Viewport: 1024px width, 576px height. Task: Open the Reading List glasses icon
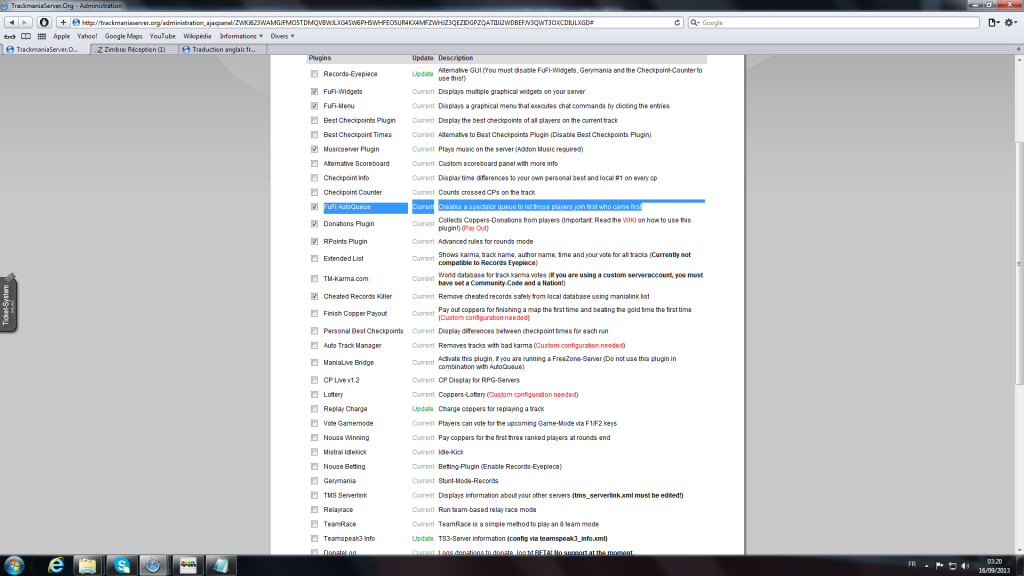(x=10, y=37)
